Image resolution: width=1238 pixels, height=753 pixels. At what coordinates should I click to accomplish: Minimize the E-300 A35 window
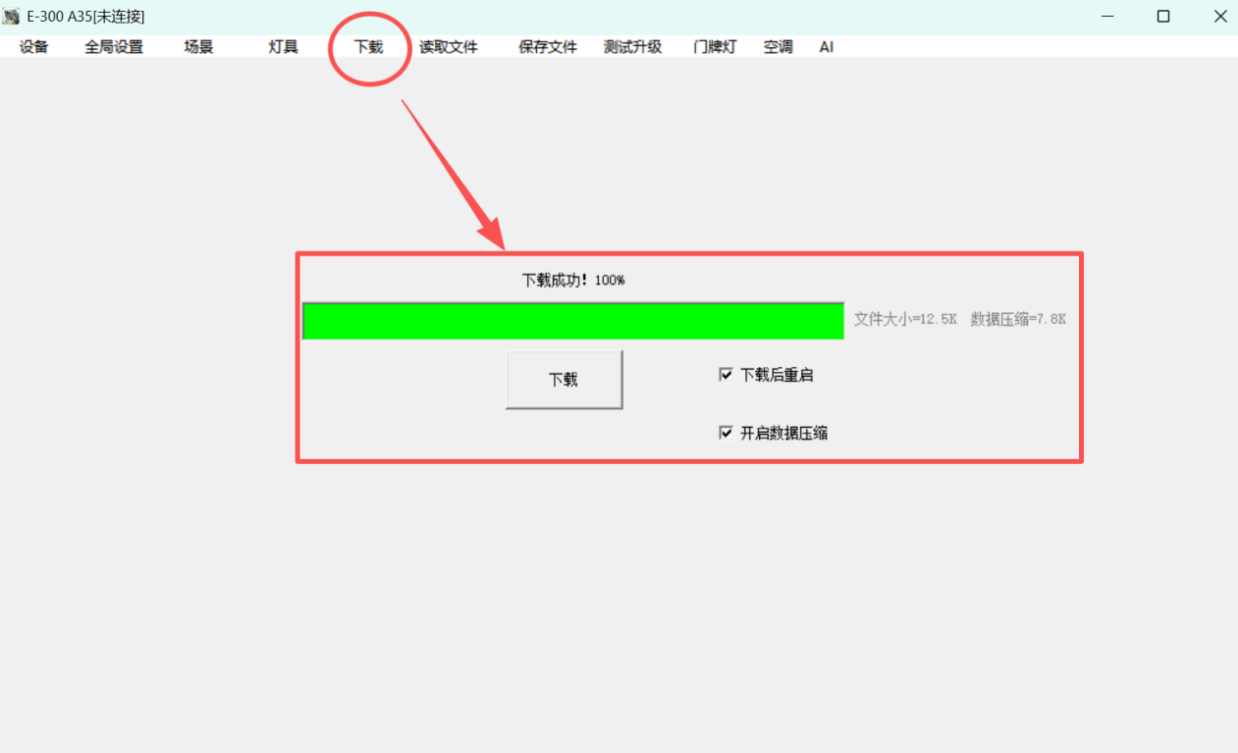1109,16
